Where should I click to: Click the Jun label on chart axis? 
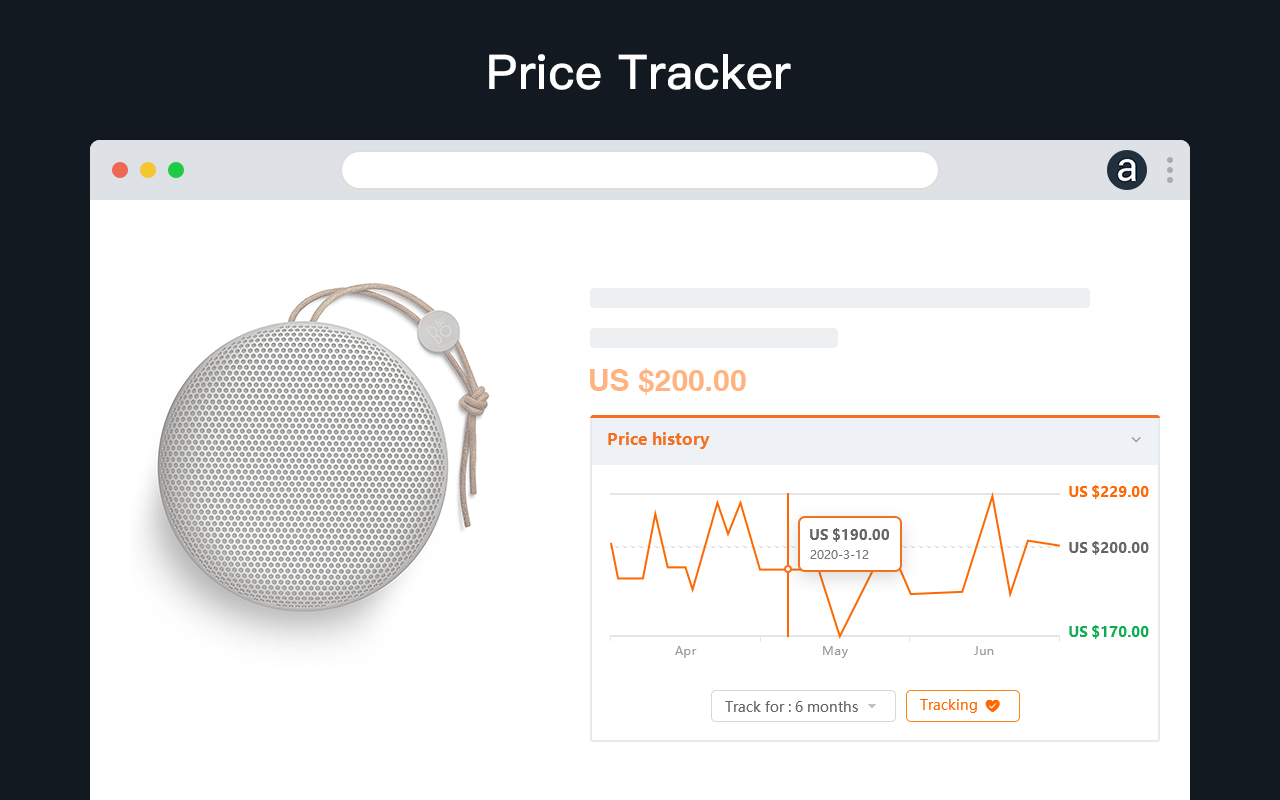pyautogui.click(x=984, y=651)
